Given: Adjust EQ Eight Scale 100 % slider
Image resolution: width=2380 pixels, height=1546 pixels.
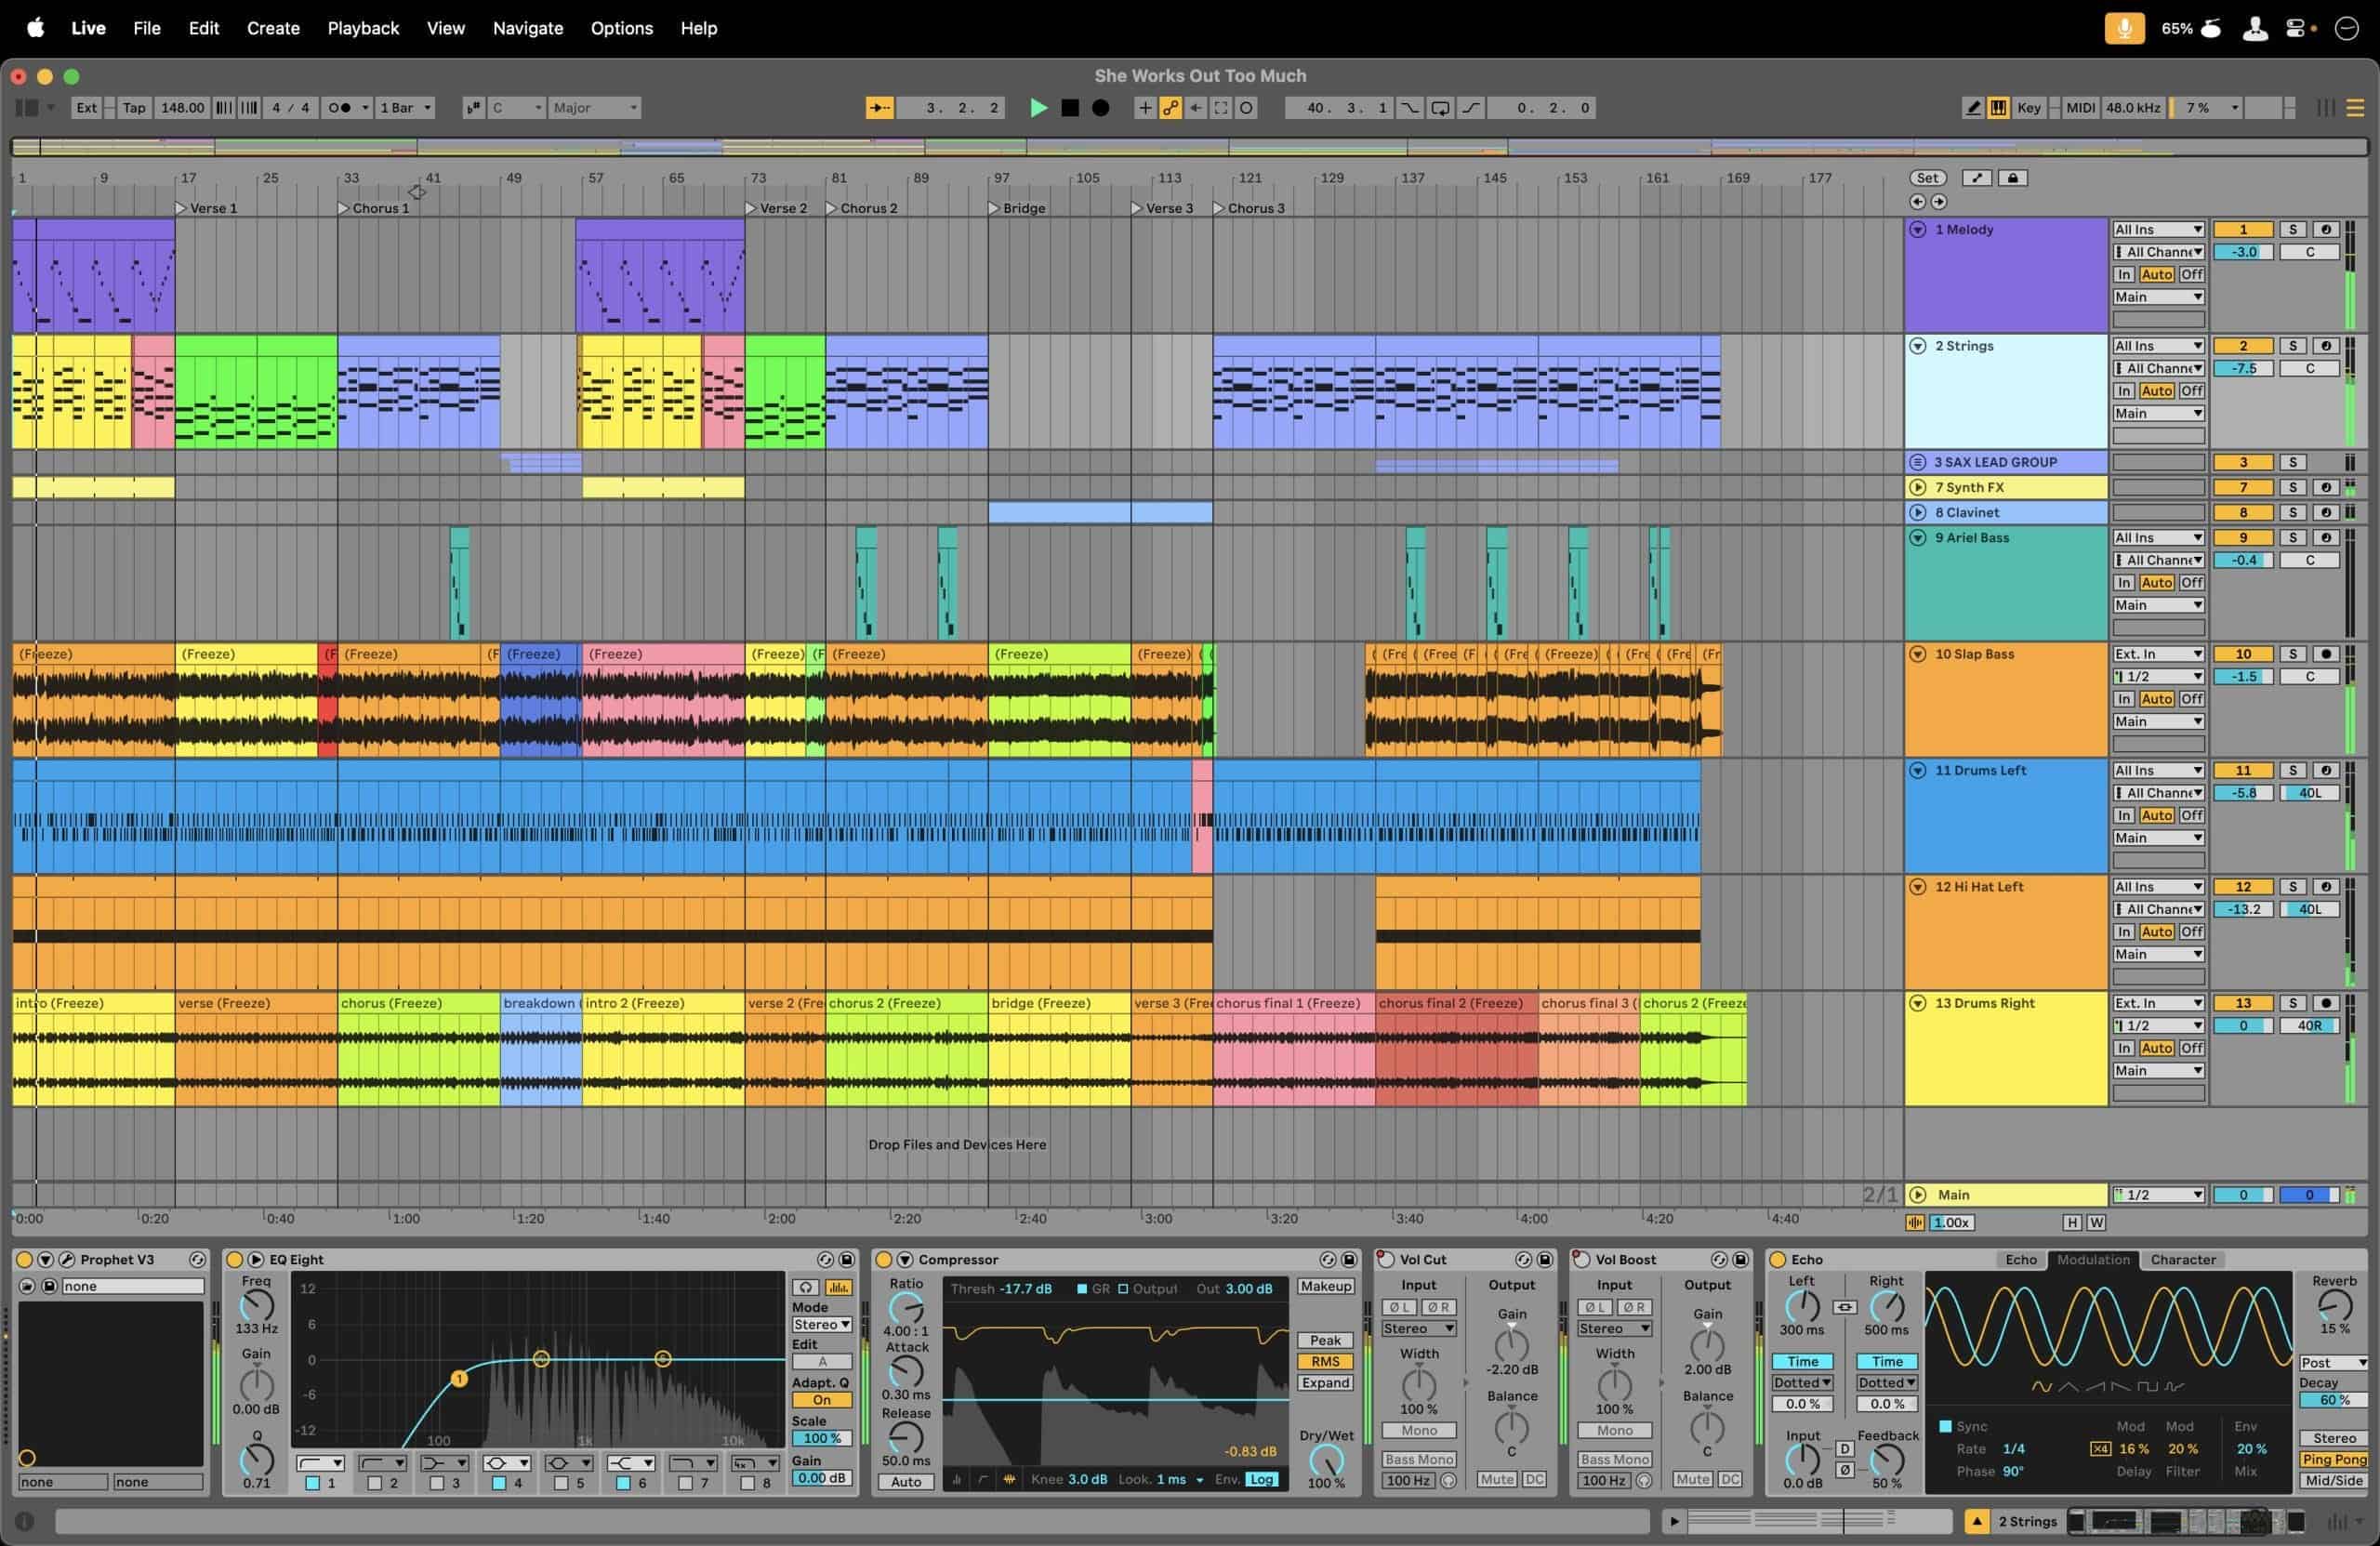Looking at the screenshot, I should [822, 1438].
